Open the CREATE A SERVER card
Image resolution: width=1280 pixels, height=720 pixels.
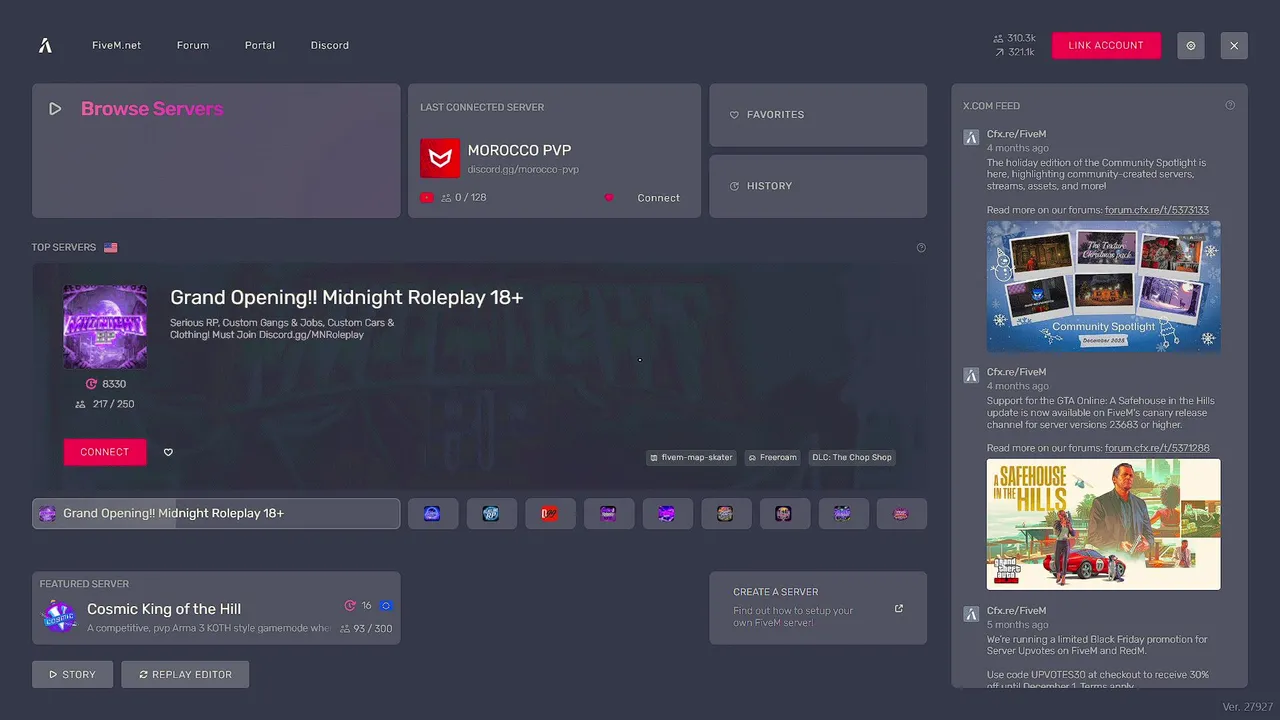coord(818,608)
